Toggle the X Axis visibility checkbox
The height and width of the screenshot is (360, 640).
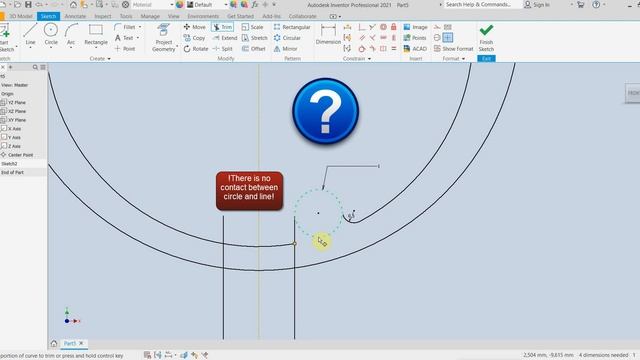pos(4,129)
